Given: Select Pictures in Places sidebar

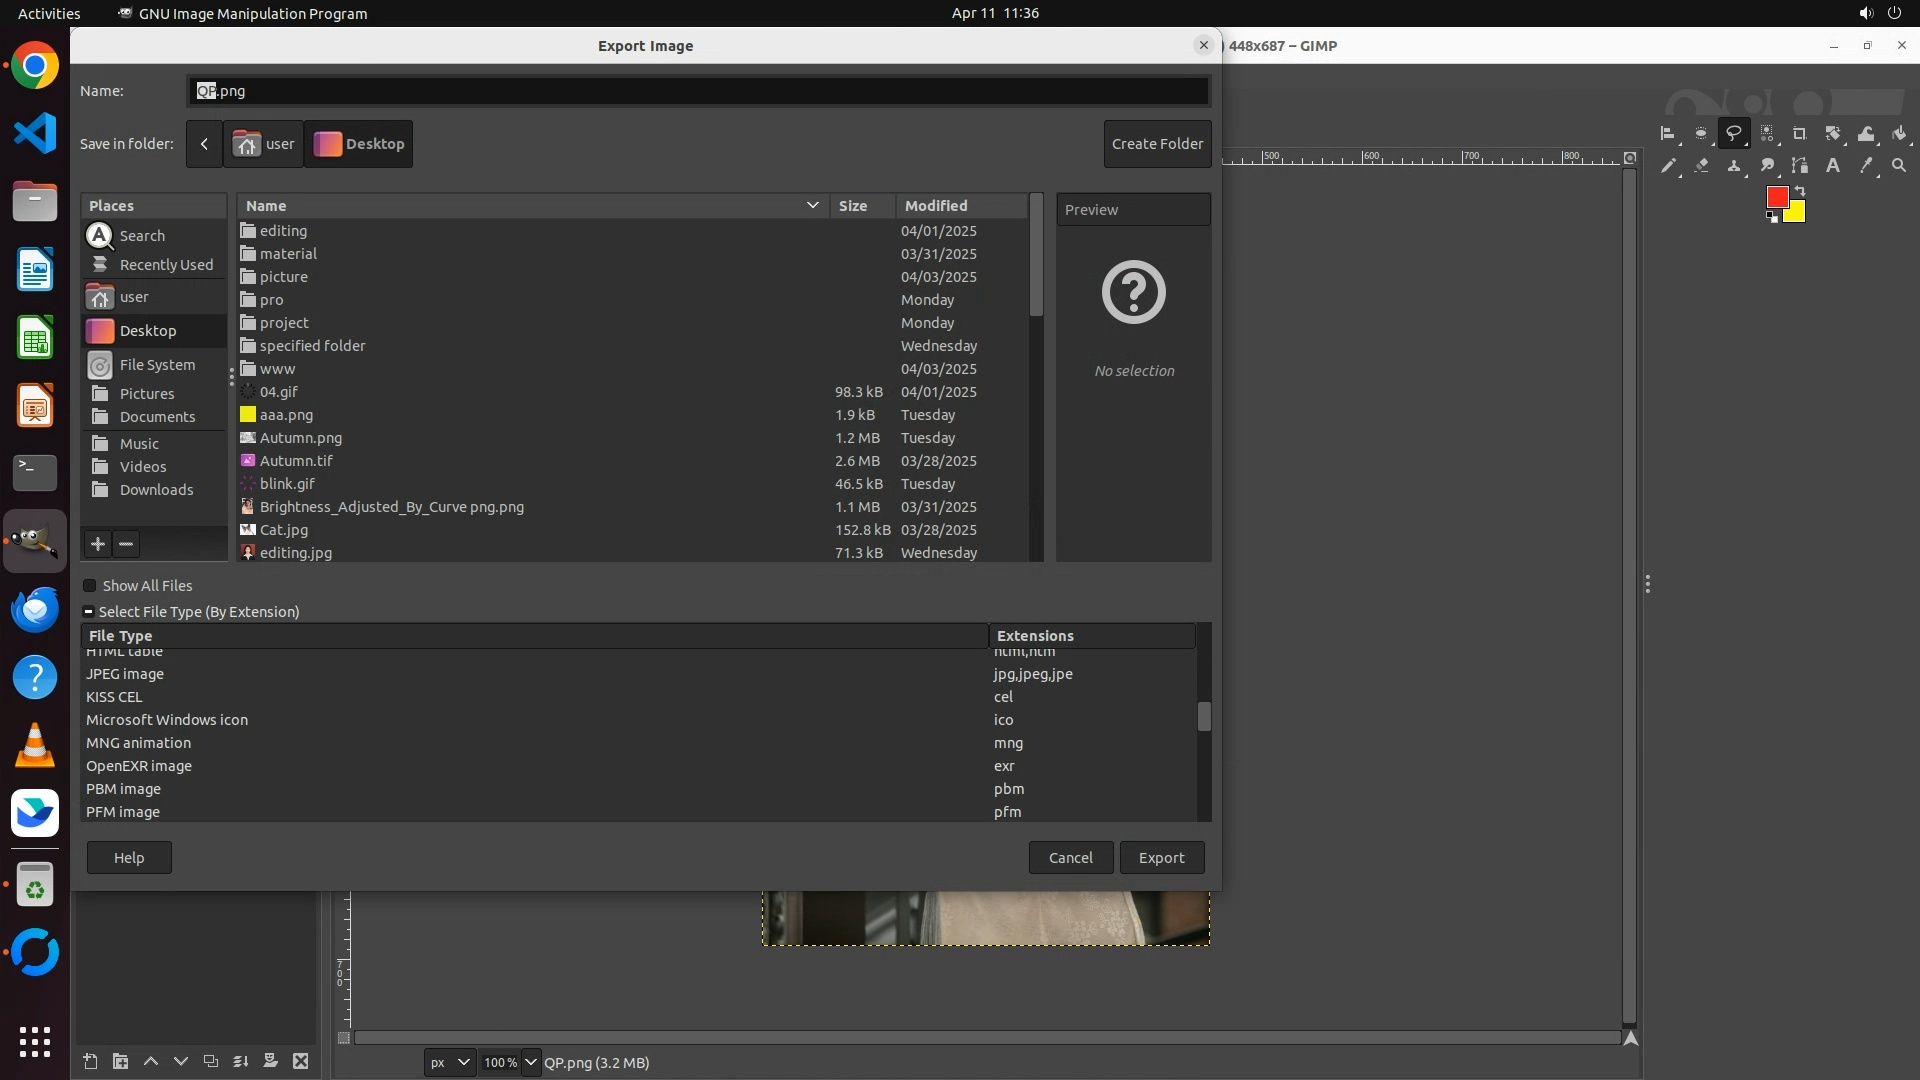Looking at the screenshot, I should [146, 394].
